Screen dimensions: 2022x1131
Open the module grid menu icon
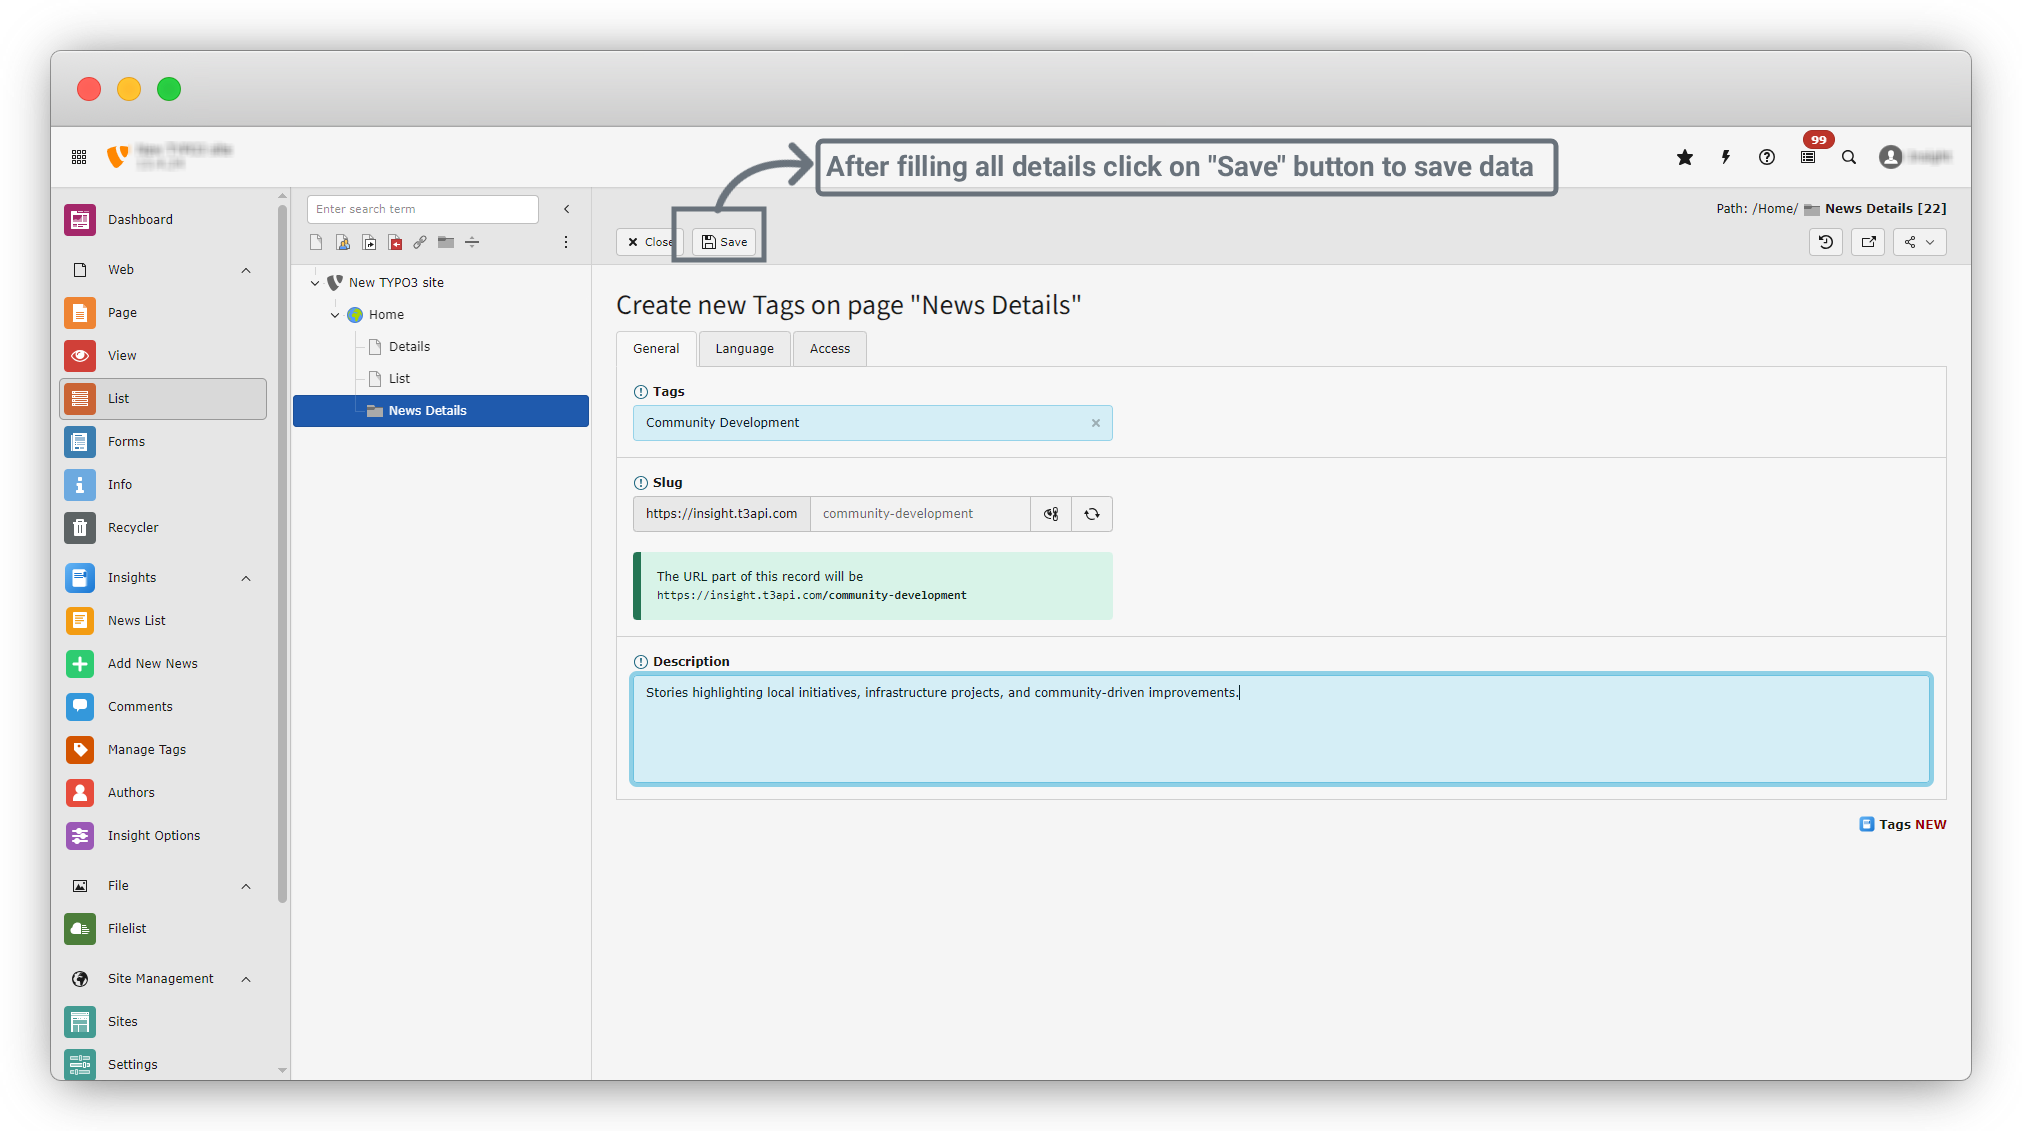tap(79, 157)
